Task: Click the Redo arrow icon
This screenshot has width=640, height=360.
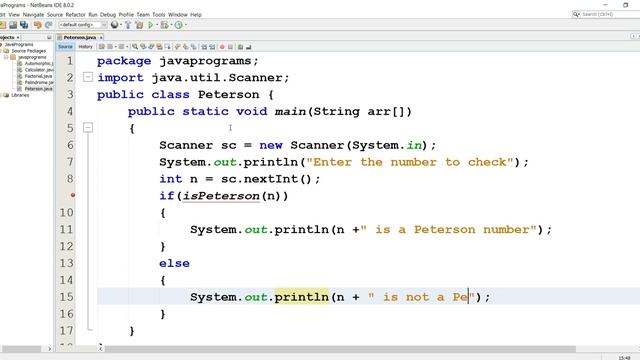Action: click(x=48, y=25)
